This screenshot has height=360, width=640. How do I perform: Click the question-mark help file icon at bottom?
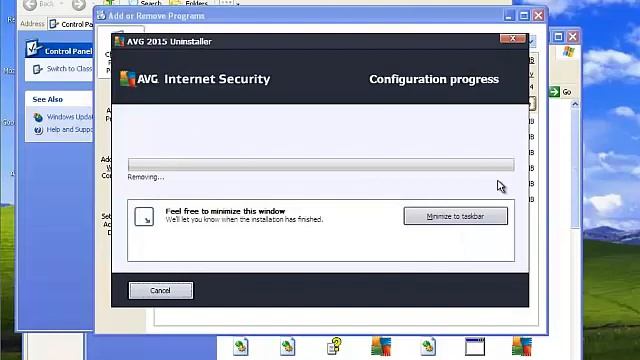pos(335,346)
